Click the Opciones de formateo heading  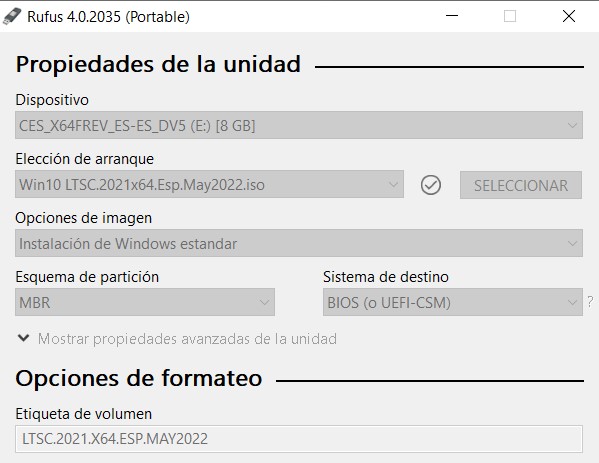[139, 378]
